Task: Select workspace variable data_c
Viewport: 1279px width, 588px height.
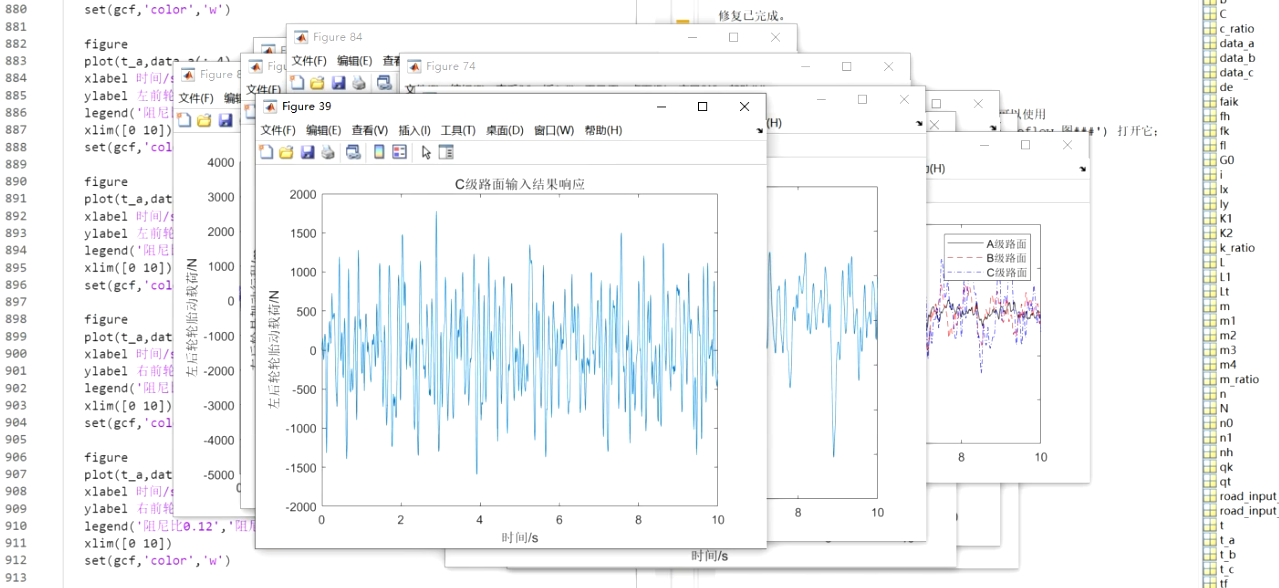Action: (1230, 73)
